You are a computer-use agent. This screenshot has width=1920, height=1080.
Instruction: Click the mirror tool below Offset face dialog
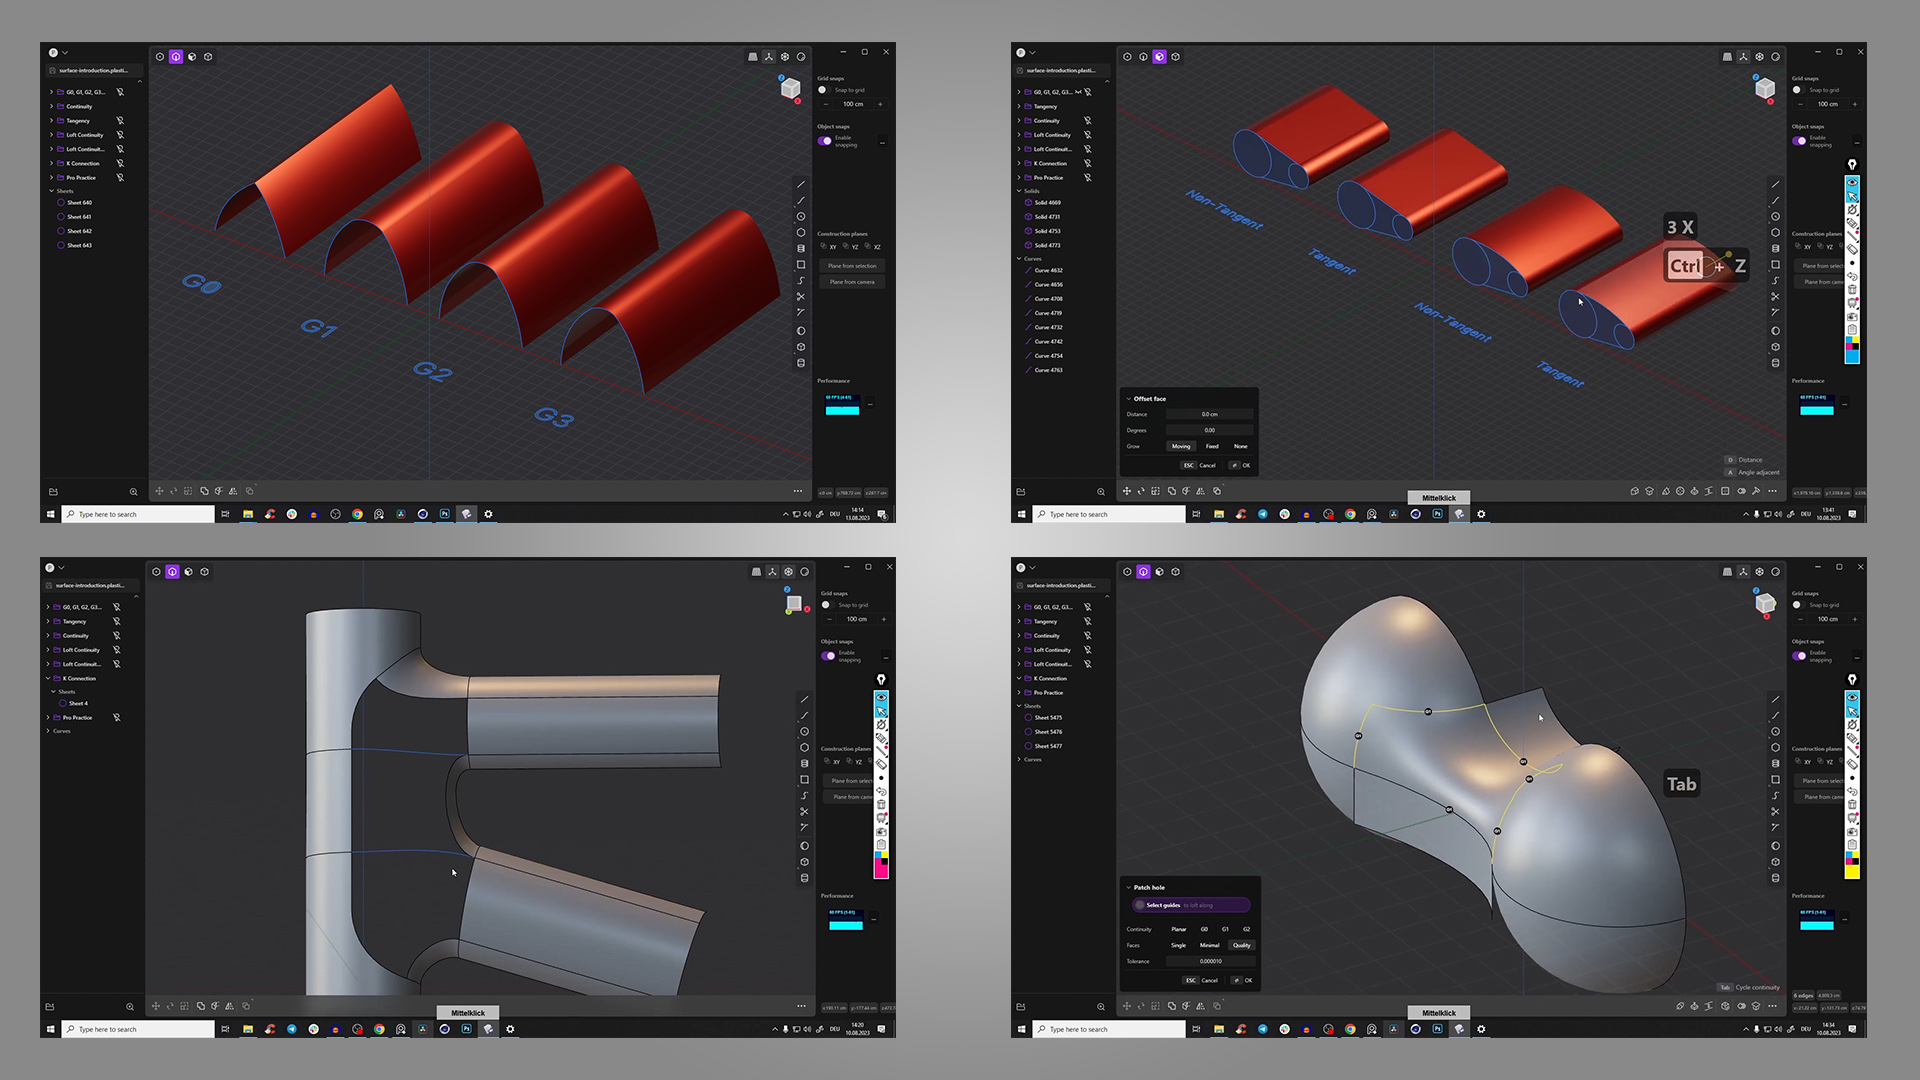point(1200,491)
